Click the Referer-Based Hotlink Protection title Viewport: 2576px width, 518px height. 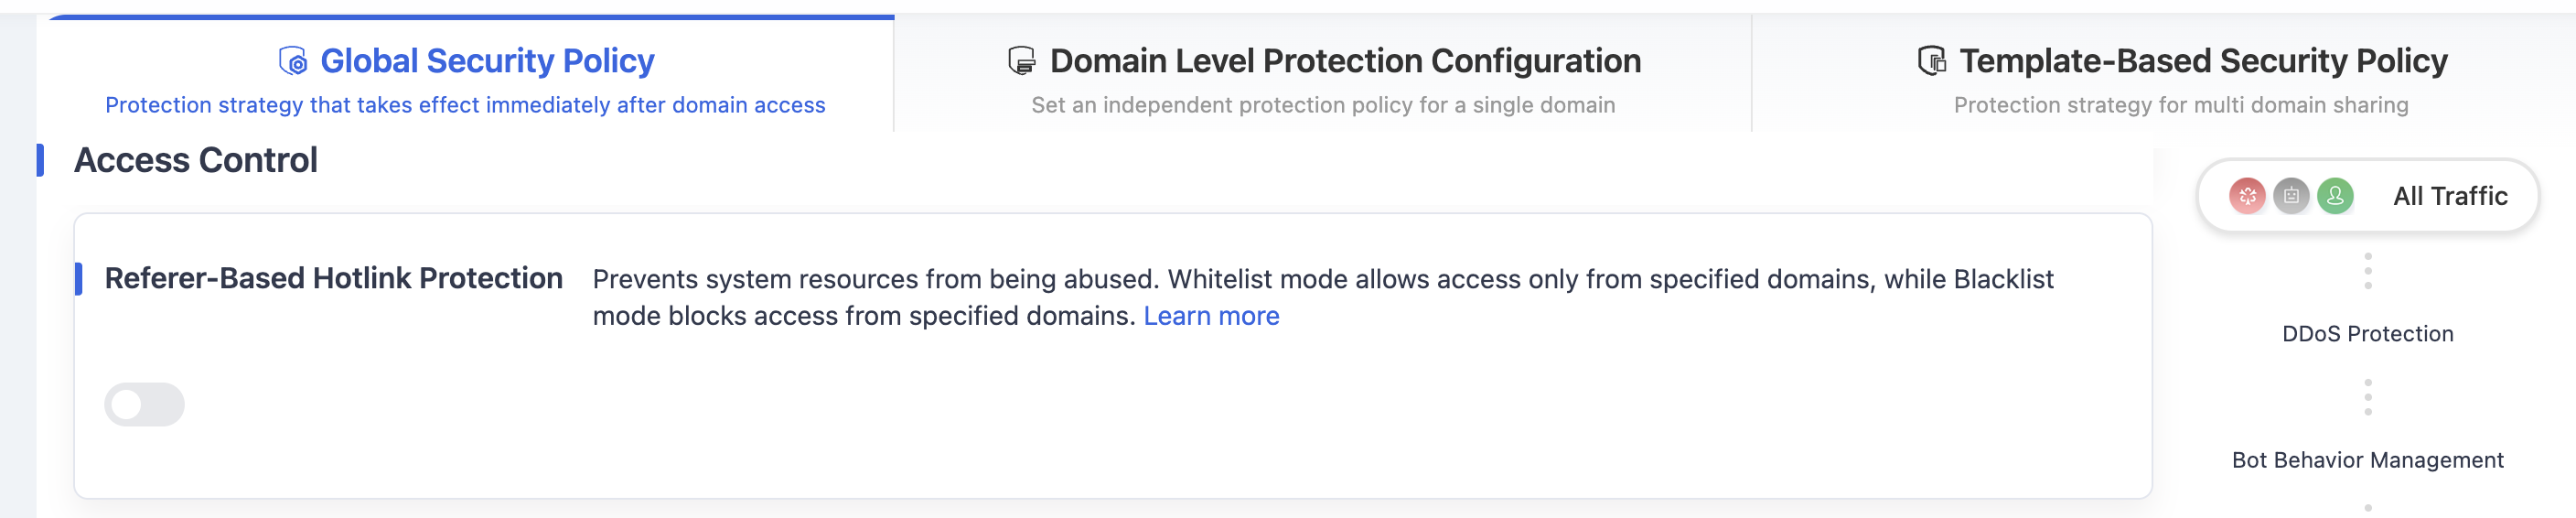[334, 278]
